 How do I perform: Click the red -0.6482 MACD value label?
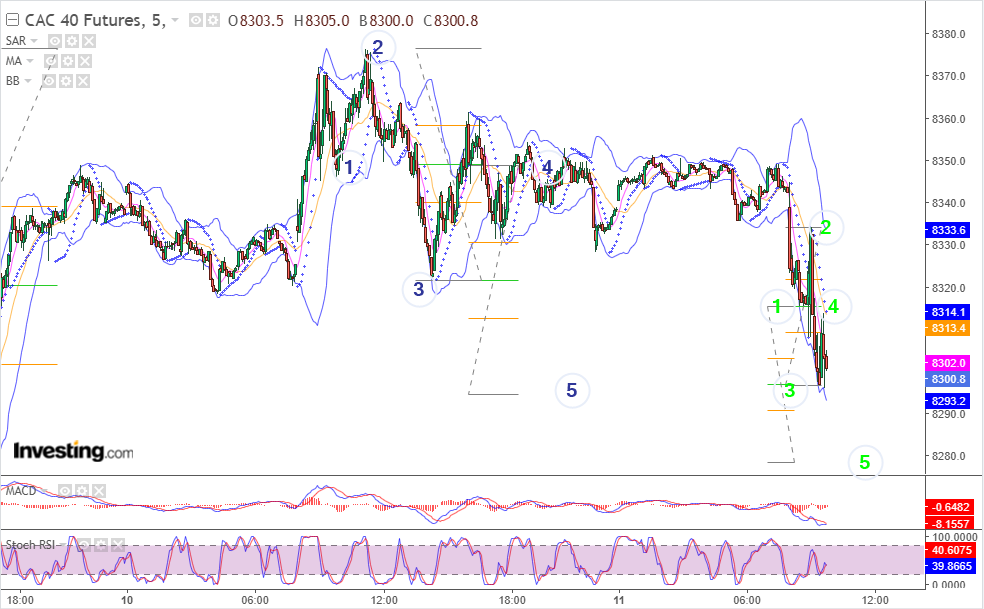click(950, 507)
